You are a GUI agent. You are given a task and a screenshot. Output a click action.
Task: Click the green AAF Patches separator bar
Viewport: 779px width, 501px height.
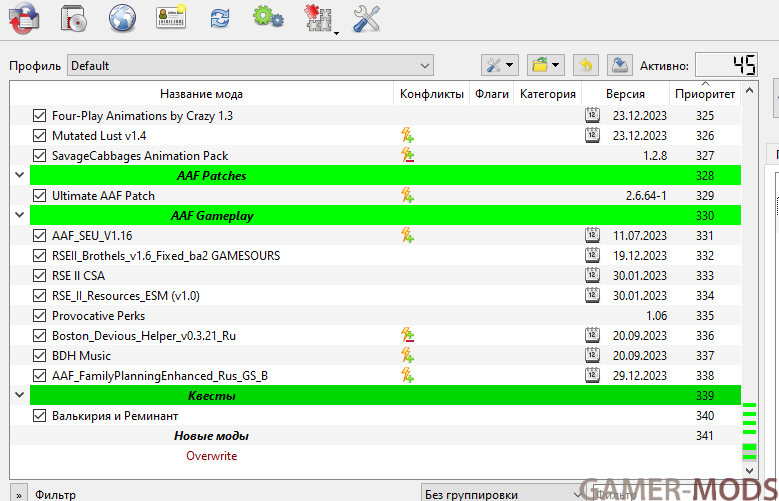pos(386,175)
